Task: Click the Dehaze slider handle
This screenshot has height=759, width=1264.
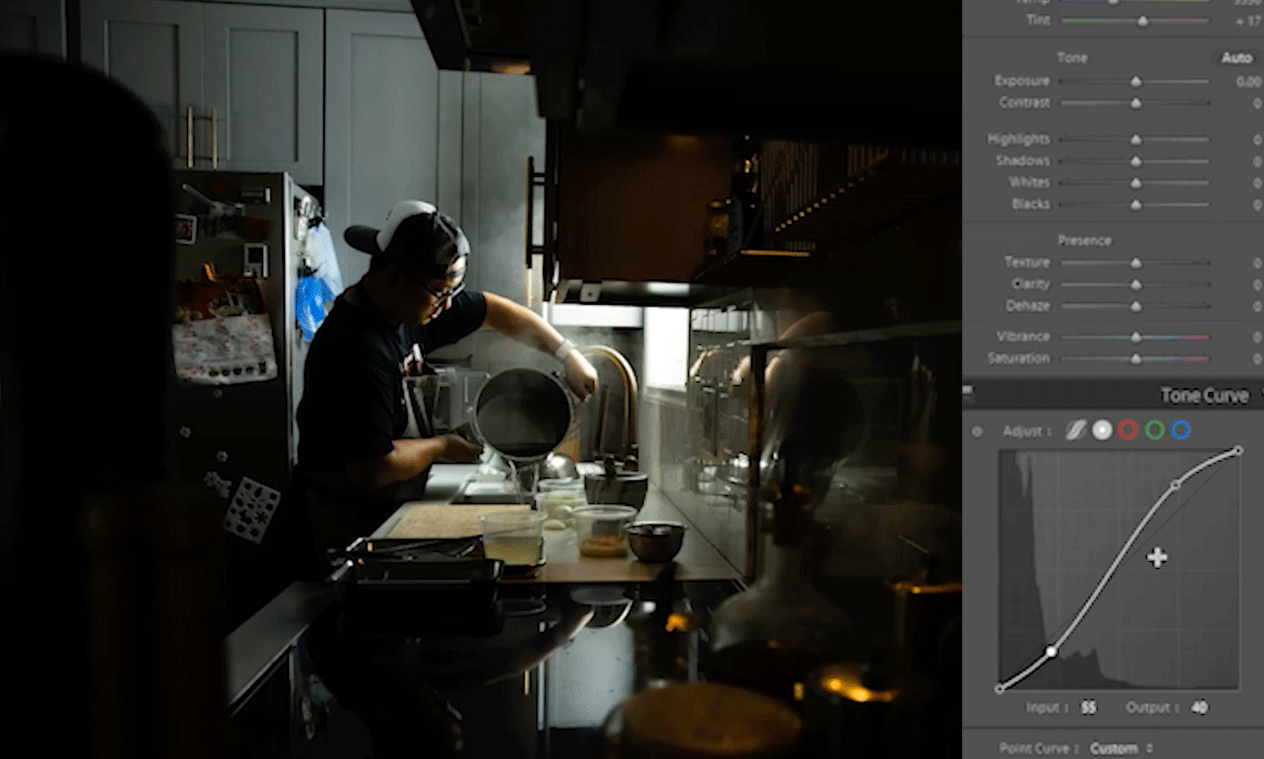Action: [1136, 306]
